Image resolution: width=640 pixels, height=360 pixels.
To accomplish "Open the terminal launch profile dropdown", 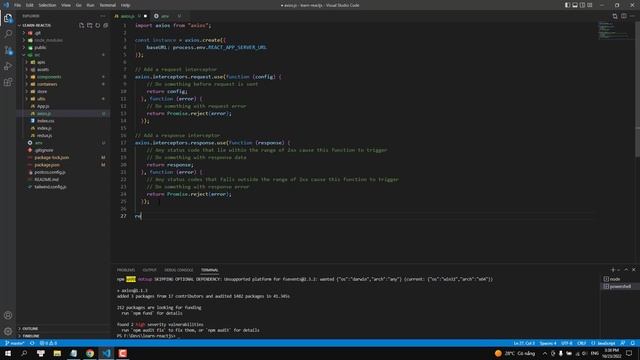I will (619, 270).
